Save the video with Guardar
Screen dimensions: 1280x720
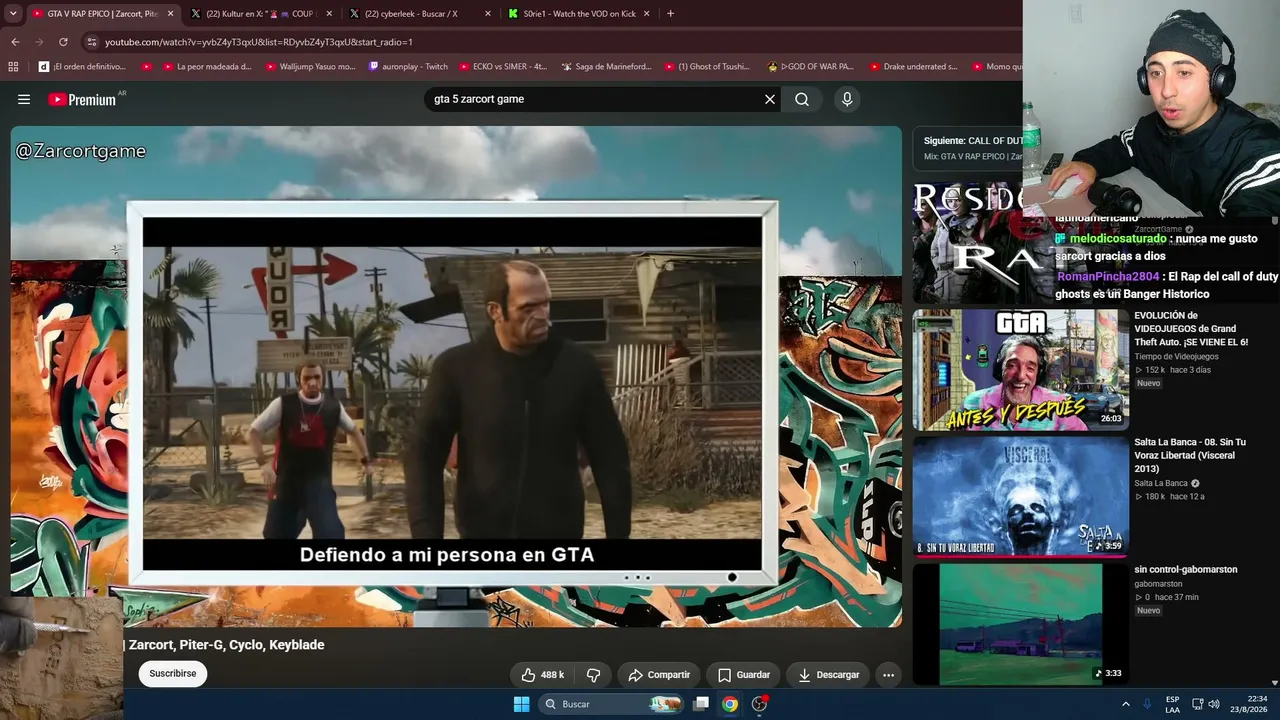coord(744,675)
